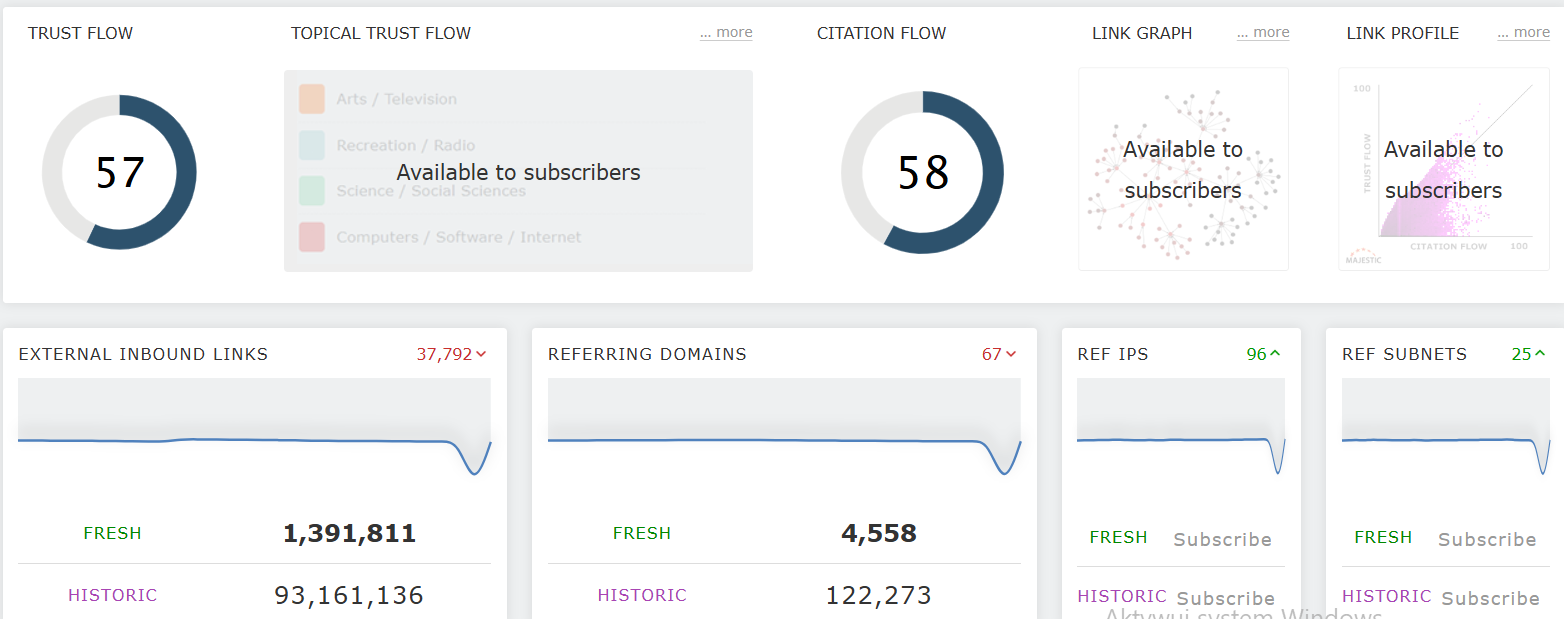Screen dimensions: 1564x619
Task: Click the FRESH label under Referring Domains
Action: [642, 533]
